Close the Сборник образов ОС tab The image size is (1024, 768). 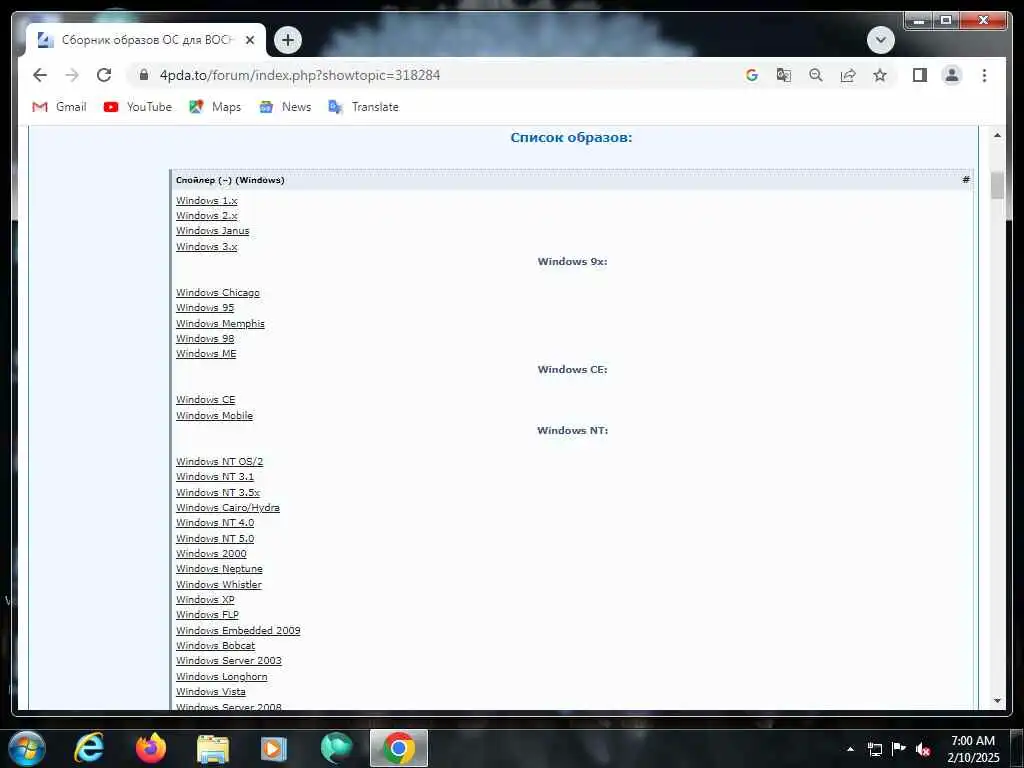pyautogui.click(x=249, y=40)
